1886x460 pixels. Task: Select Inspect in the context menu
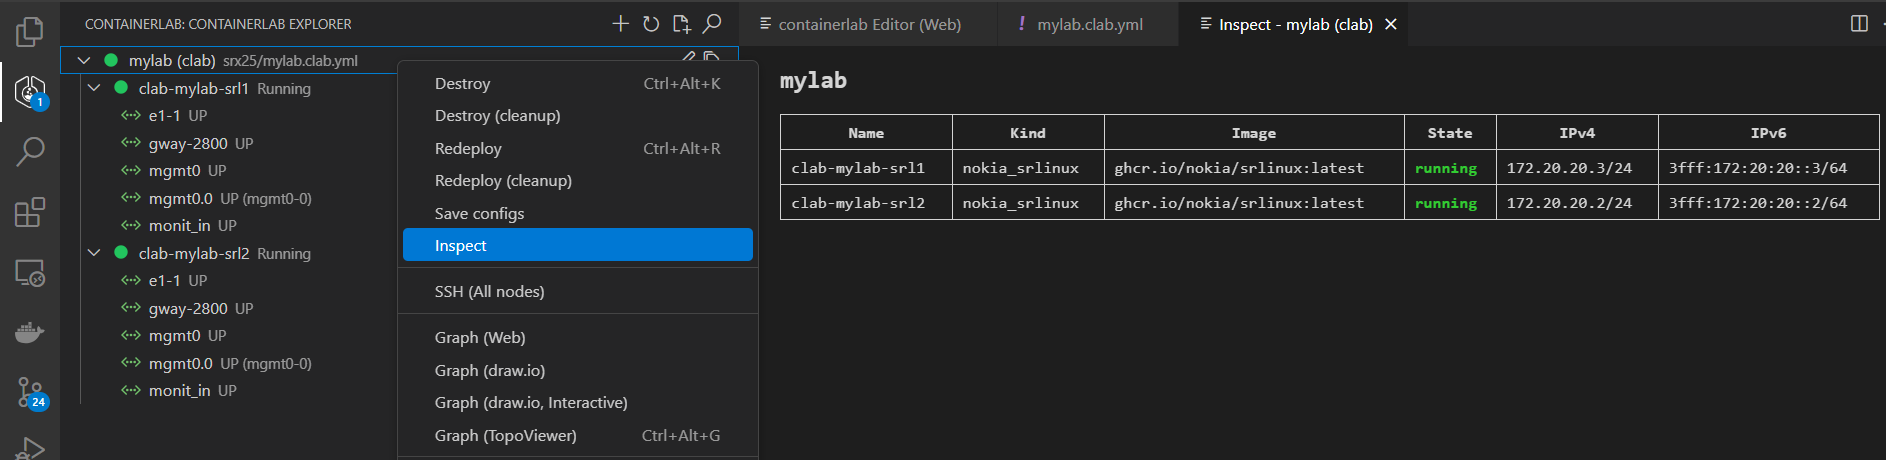[577, 245]
